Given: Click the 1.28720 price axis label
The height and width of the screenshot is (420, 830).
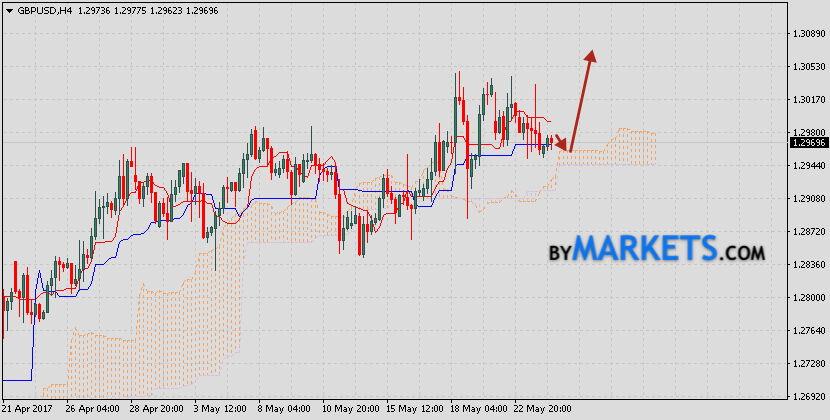Looking at the screenshot, I should (x=806, y=232).
